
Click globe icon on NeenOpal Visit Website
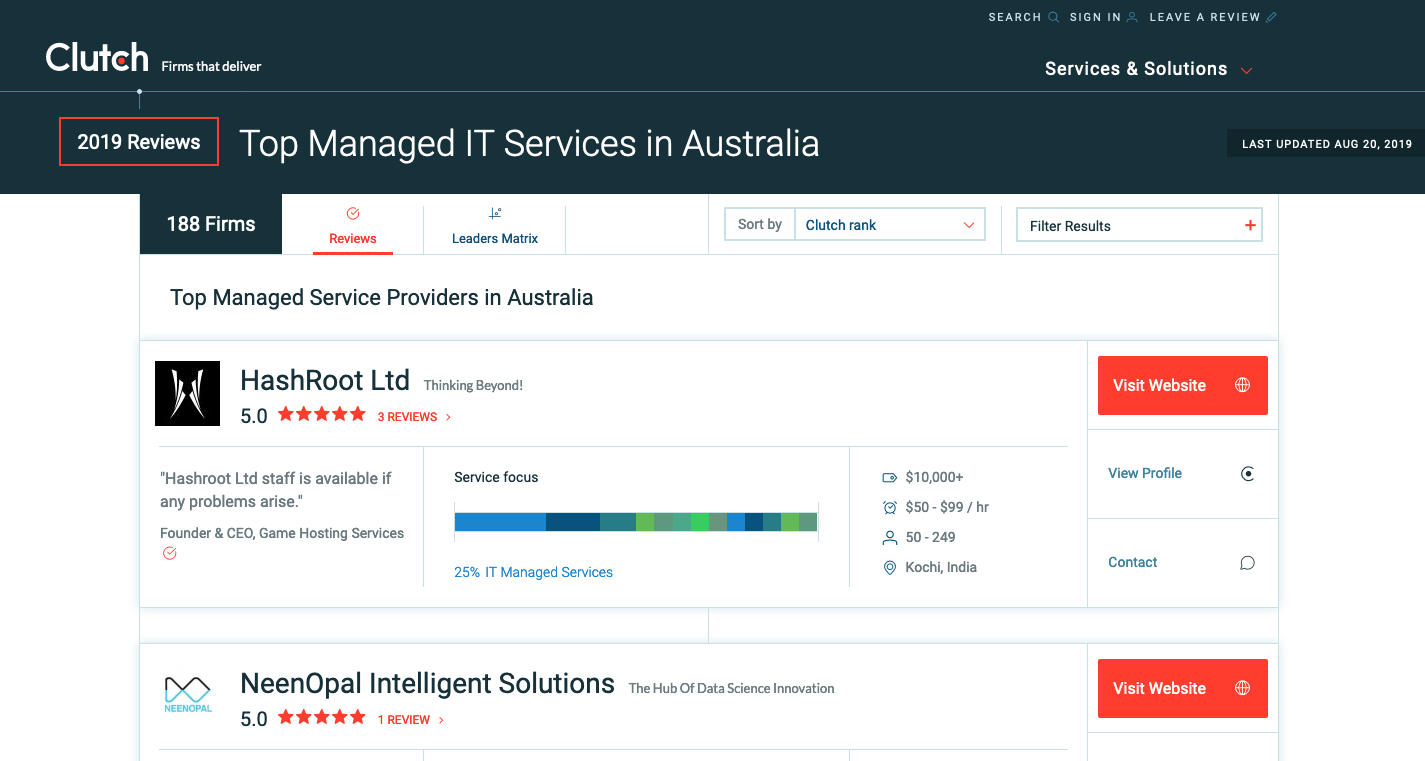1243,688
